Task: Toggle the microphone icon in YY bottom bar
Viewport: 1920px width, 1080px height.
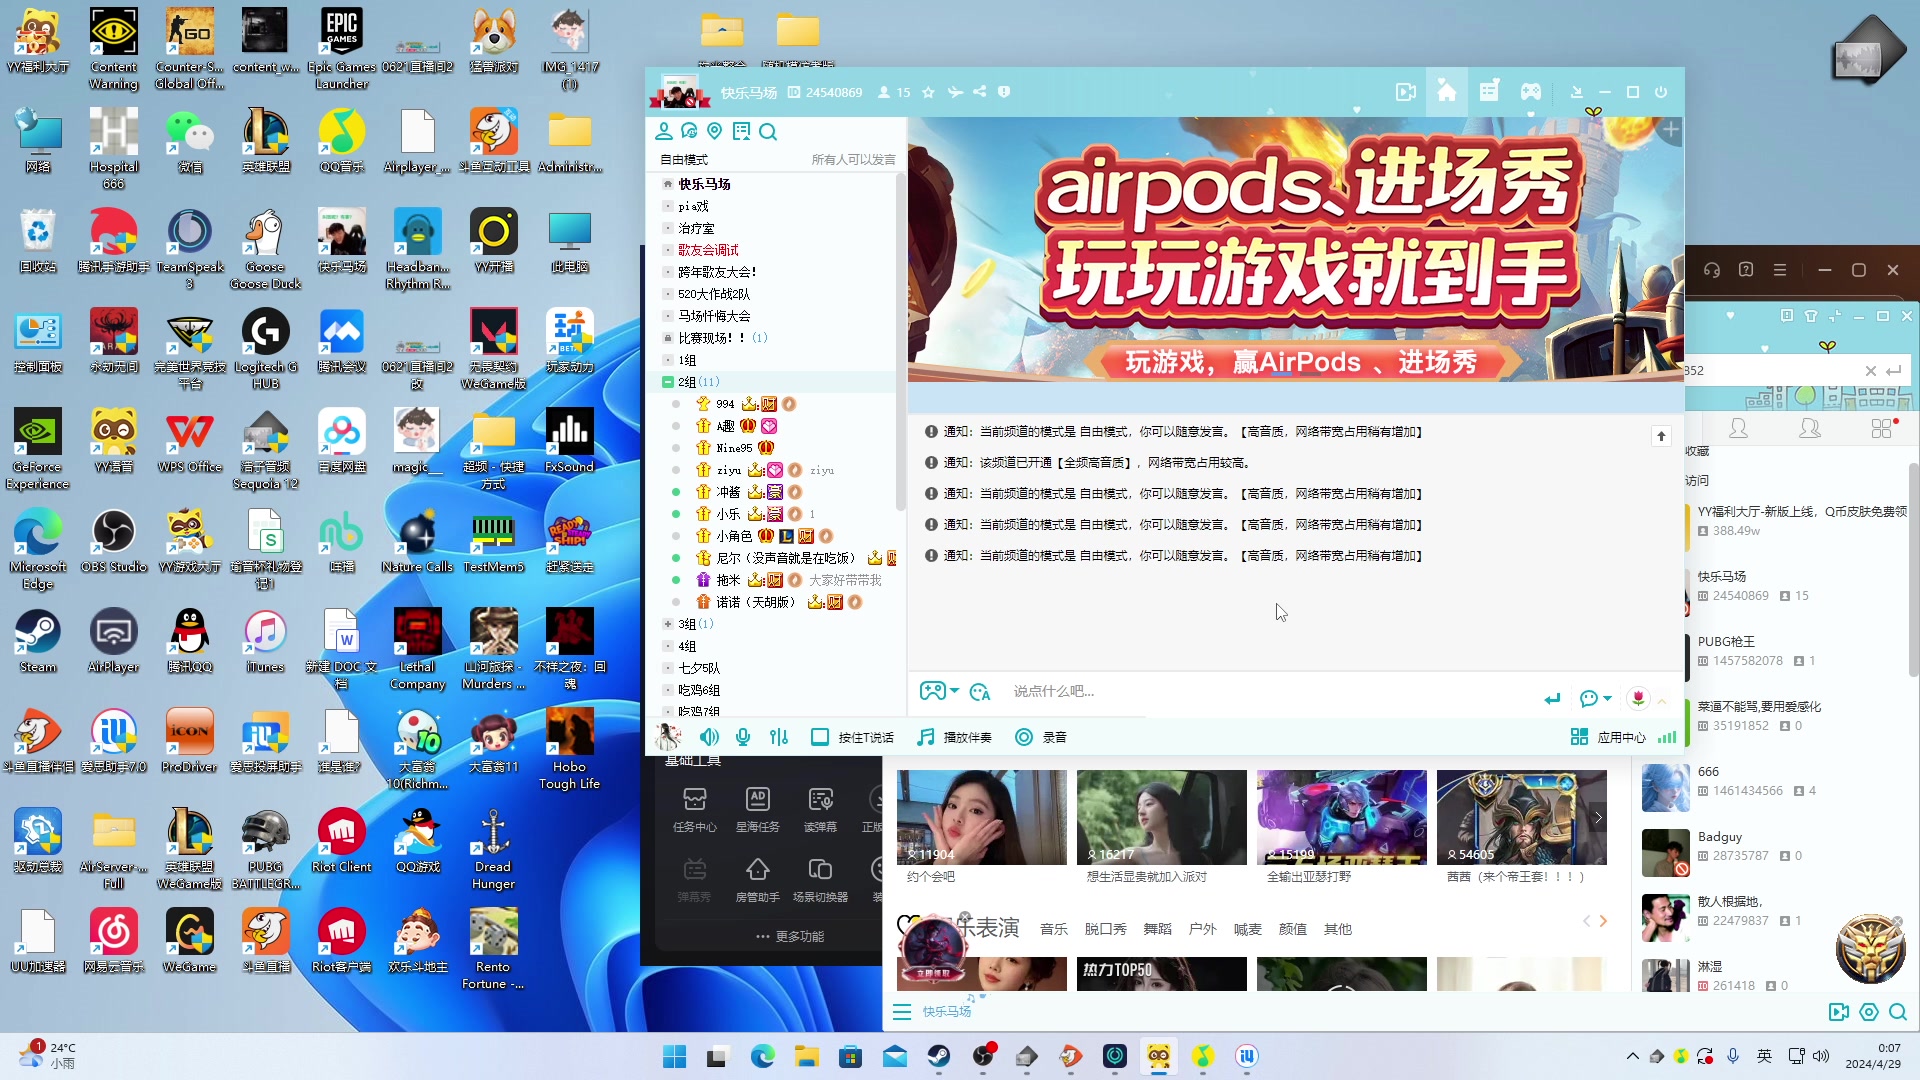Action: click(x=743, y=737)
